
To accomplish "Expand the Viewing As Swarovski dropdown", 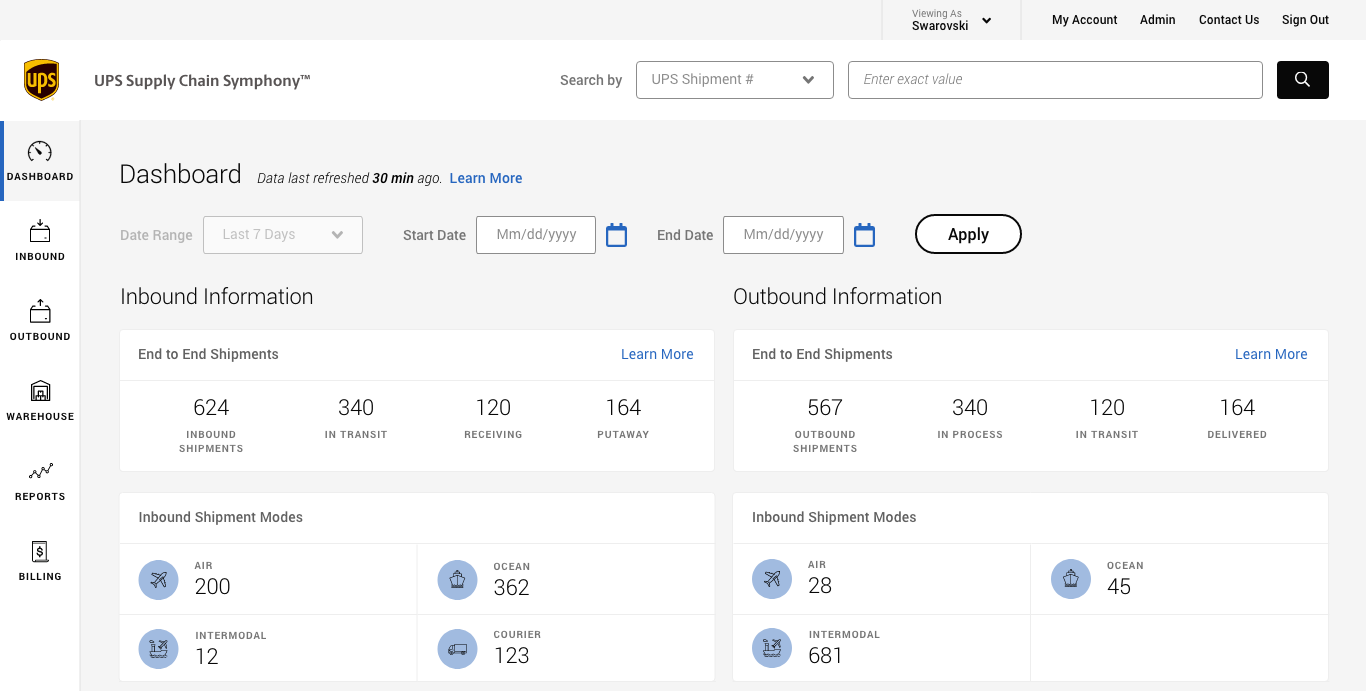I will [x=951, y=20].
